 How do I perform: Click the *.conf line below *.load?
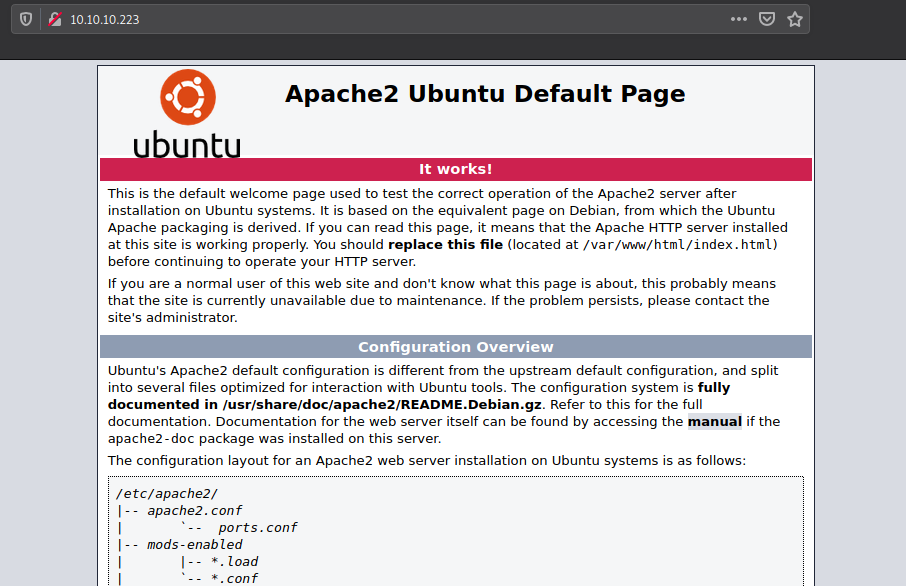(234, 578)
